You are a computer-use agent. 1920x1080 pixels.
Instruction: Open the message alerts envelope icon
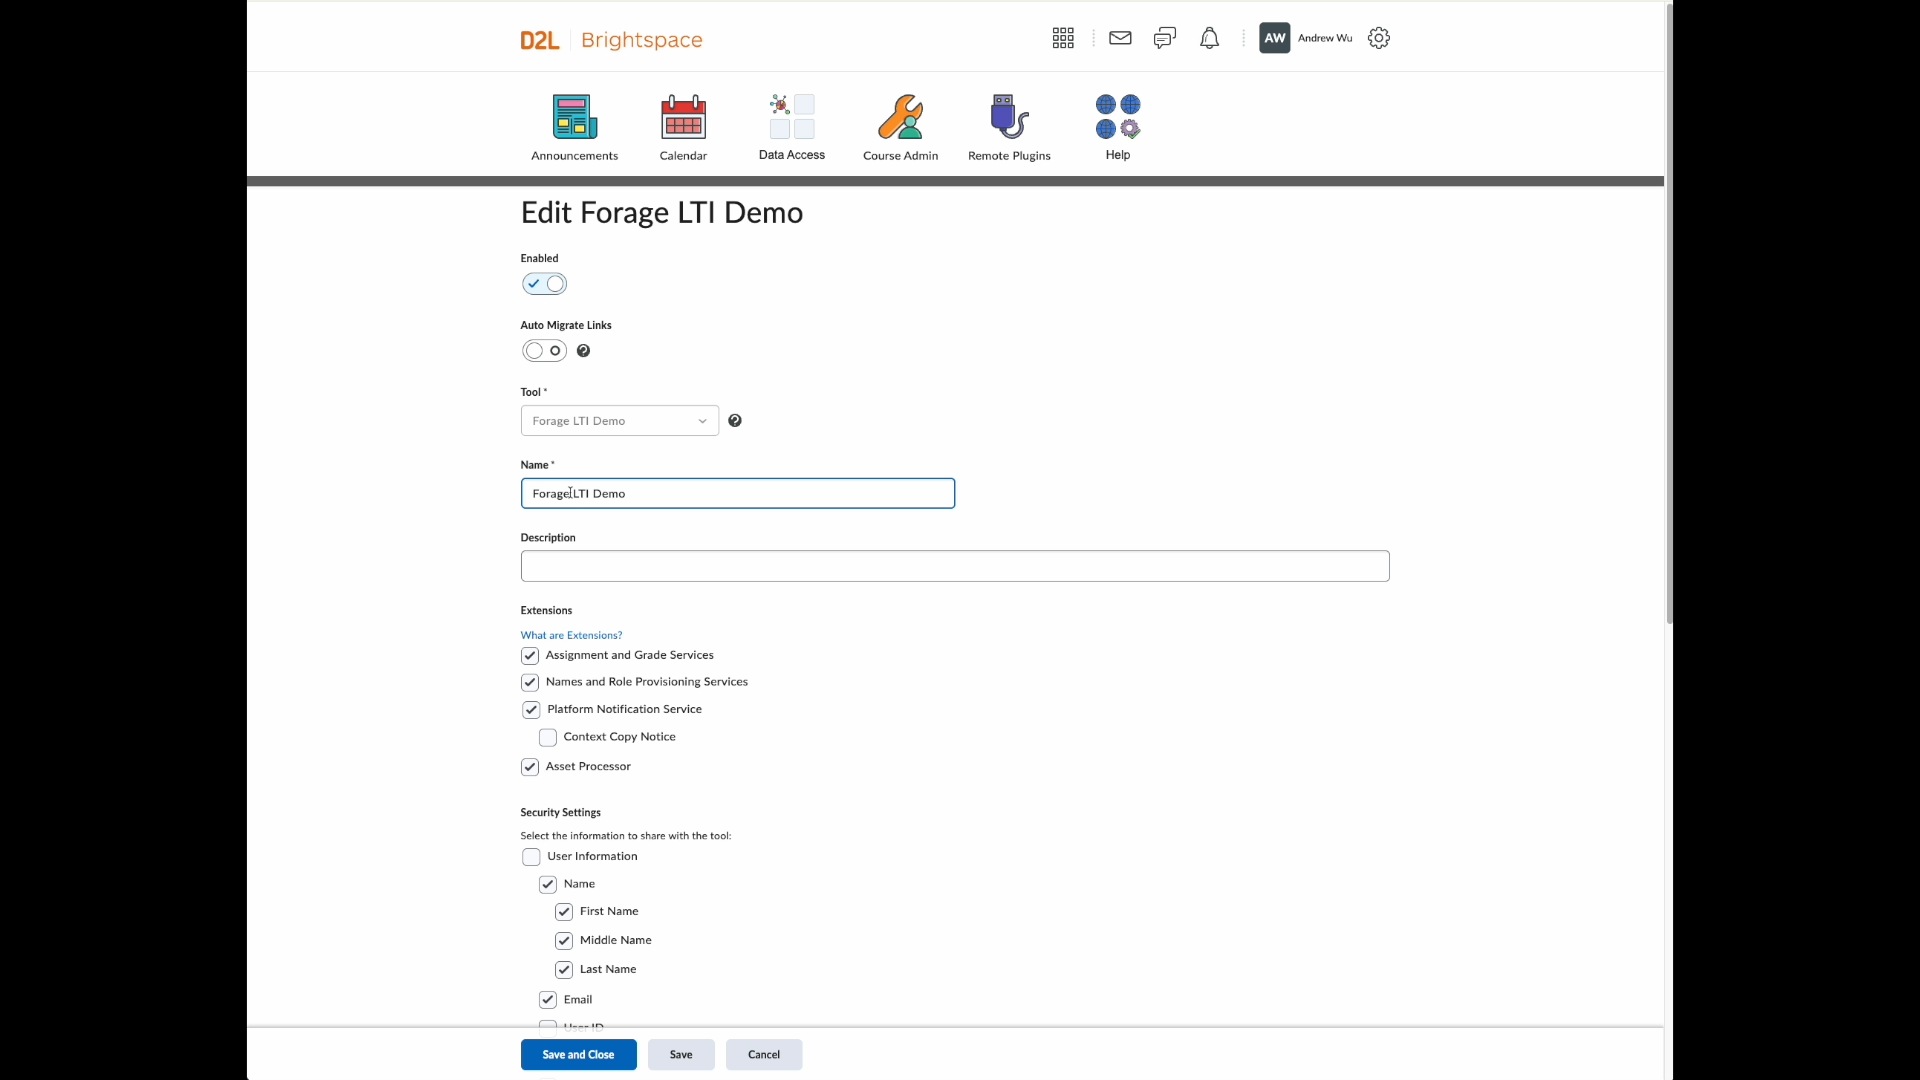[1120, 38]
